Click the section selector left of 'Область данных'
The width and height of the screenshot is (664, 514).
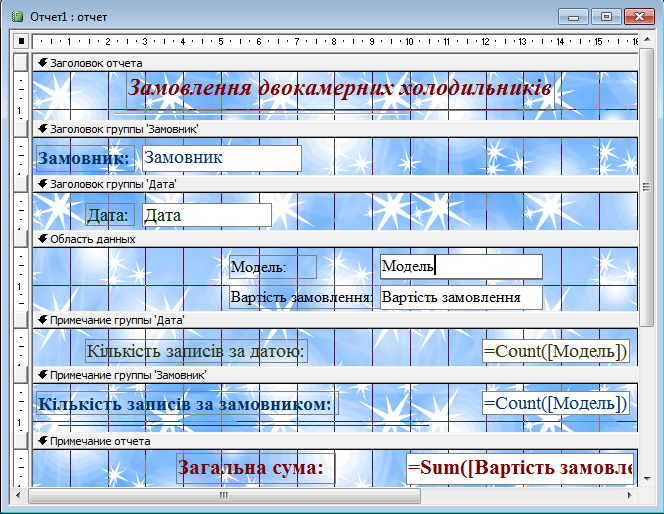tap(21, 239)
